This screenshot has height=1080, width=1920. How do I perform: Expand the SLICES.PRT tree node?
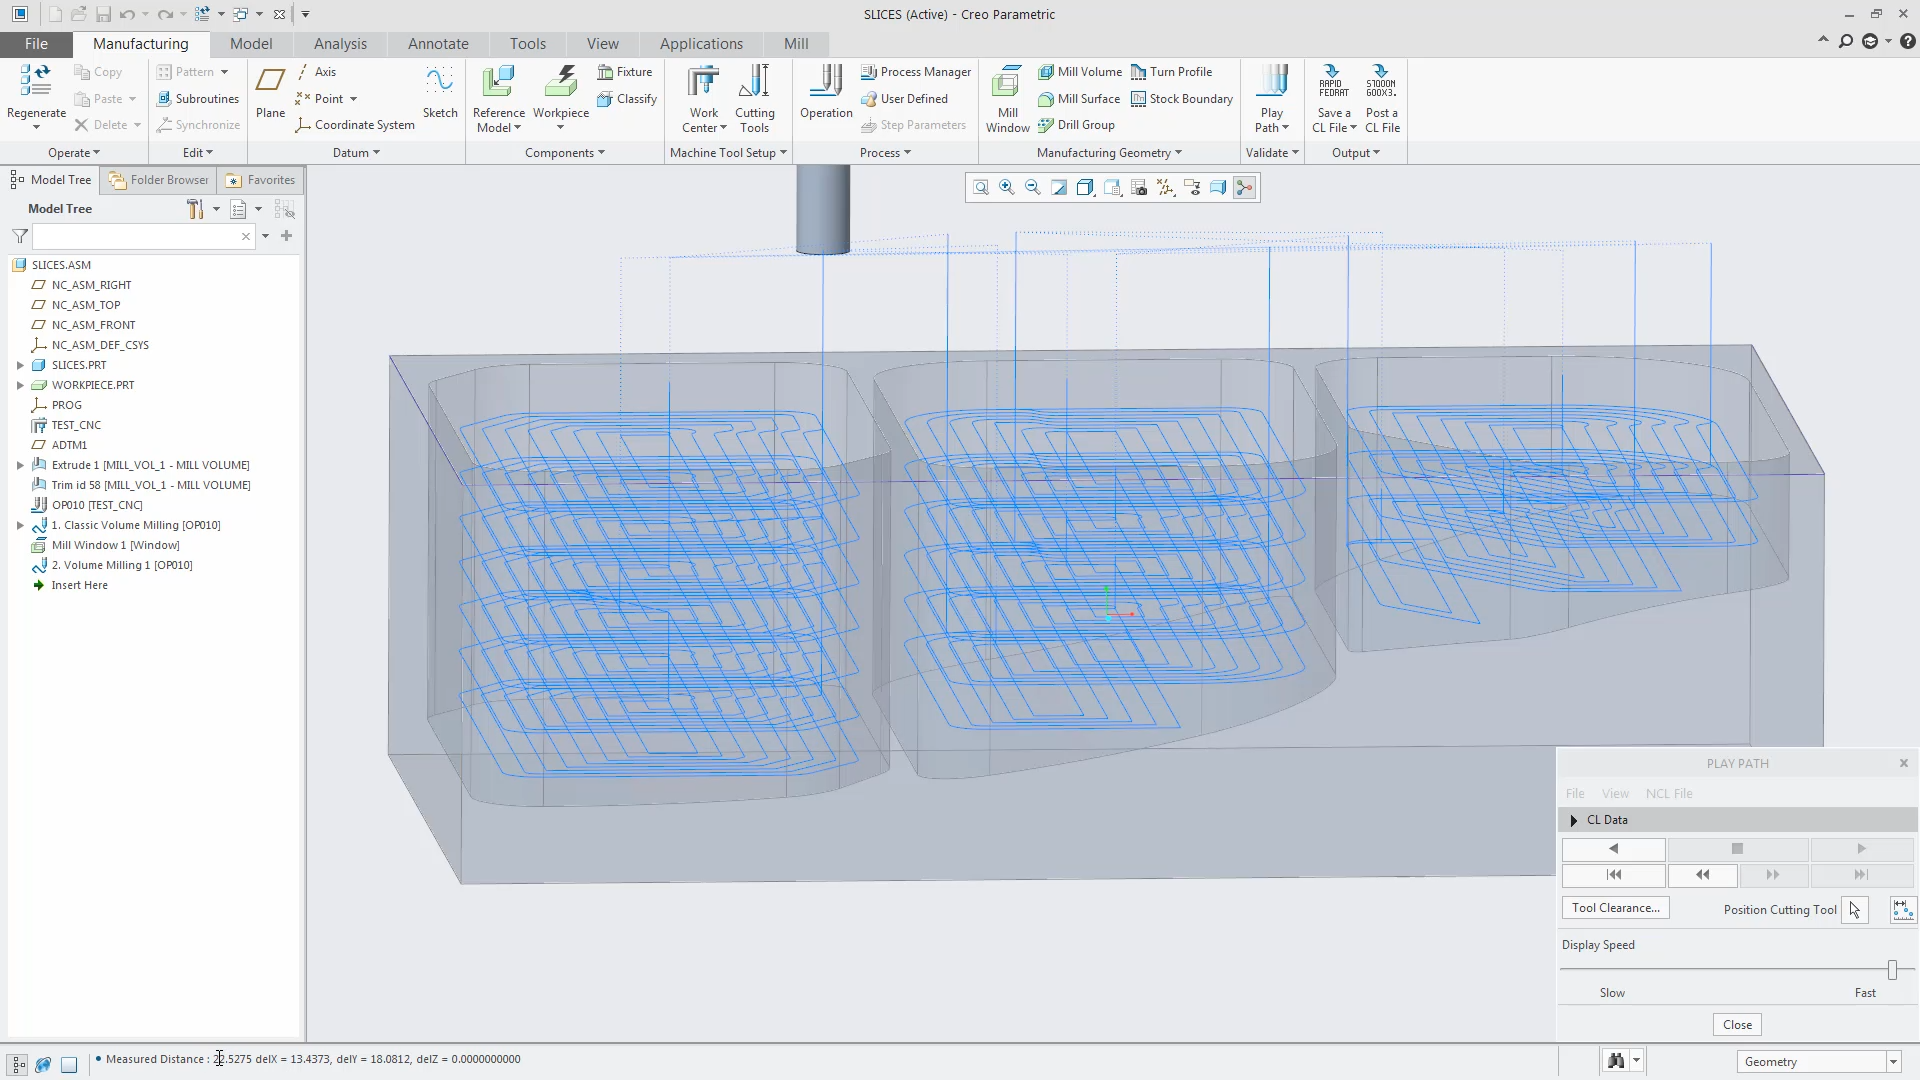pyautogui.click(x=20, y=365)
